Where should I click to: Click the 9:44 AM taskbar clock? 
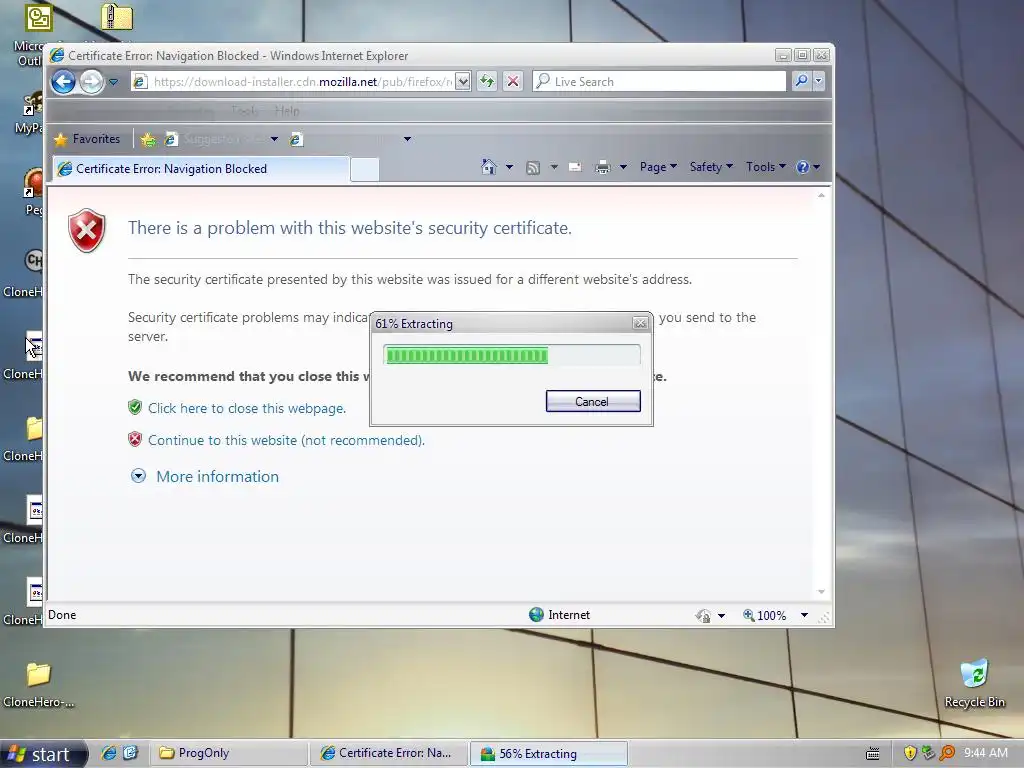click(985, 753)
